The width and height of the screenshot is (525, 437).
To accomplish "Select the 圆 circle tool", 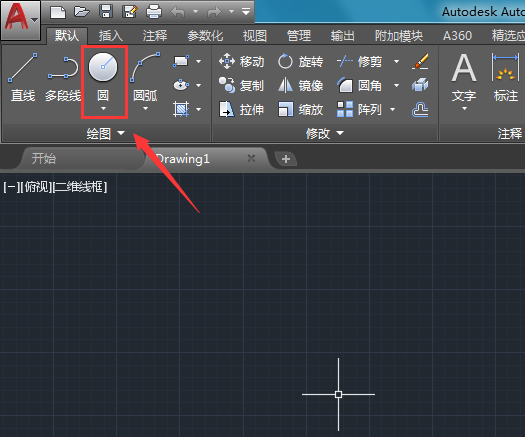I will click(x=103, y=76).
